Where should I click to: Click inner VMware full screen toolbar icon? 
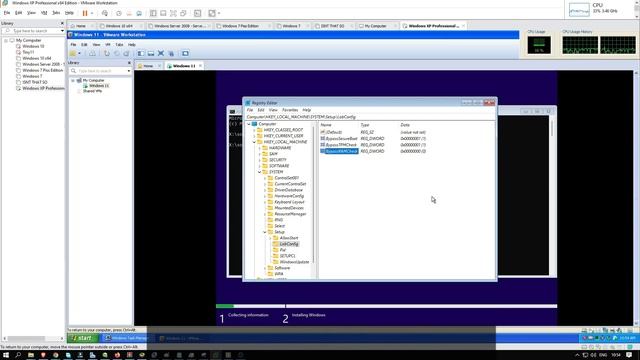185,53
